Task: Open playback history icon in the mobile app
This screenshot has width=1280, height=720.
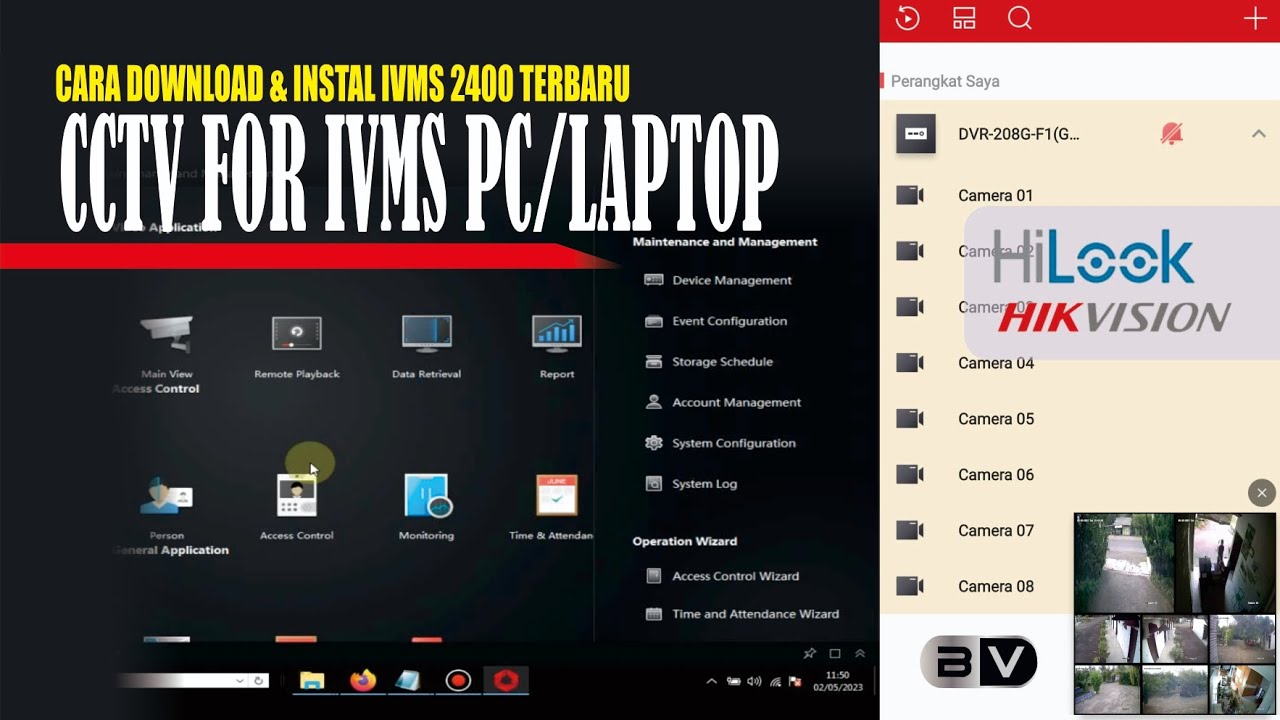Action: click(x=907, y=18)
